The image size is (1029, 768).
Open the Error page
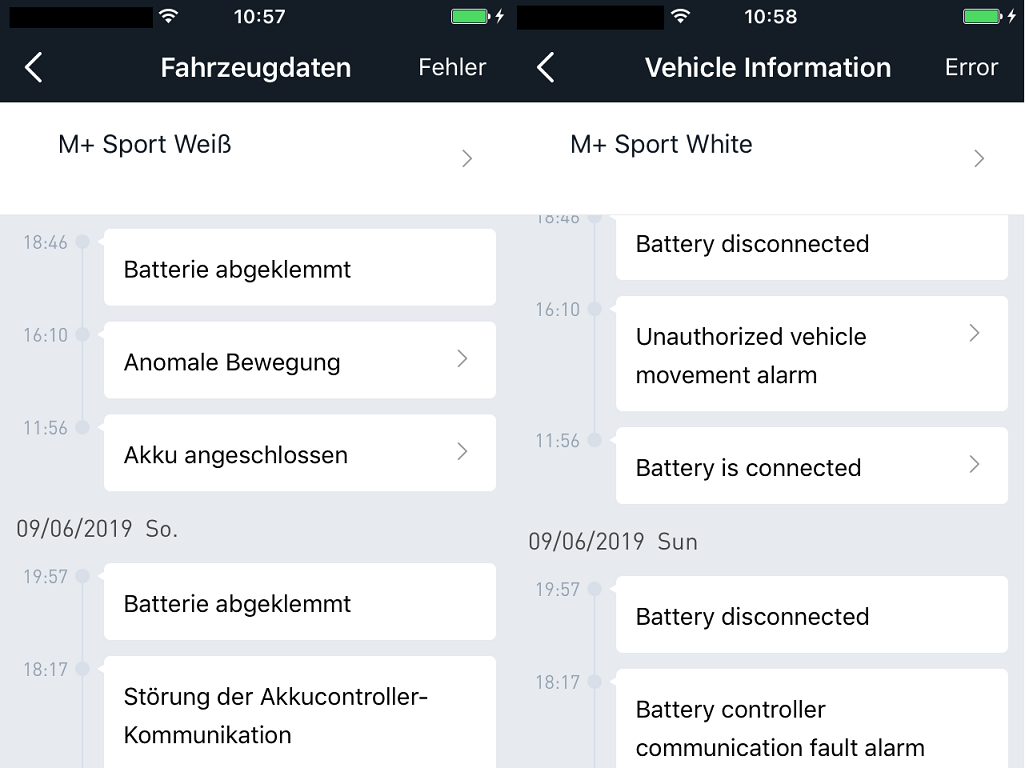pyautogui.click(x=971, y=68)
